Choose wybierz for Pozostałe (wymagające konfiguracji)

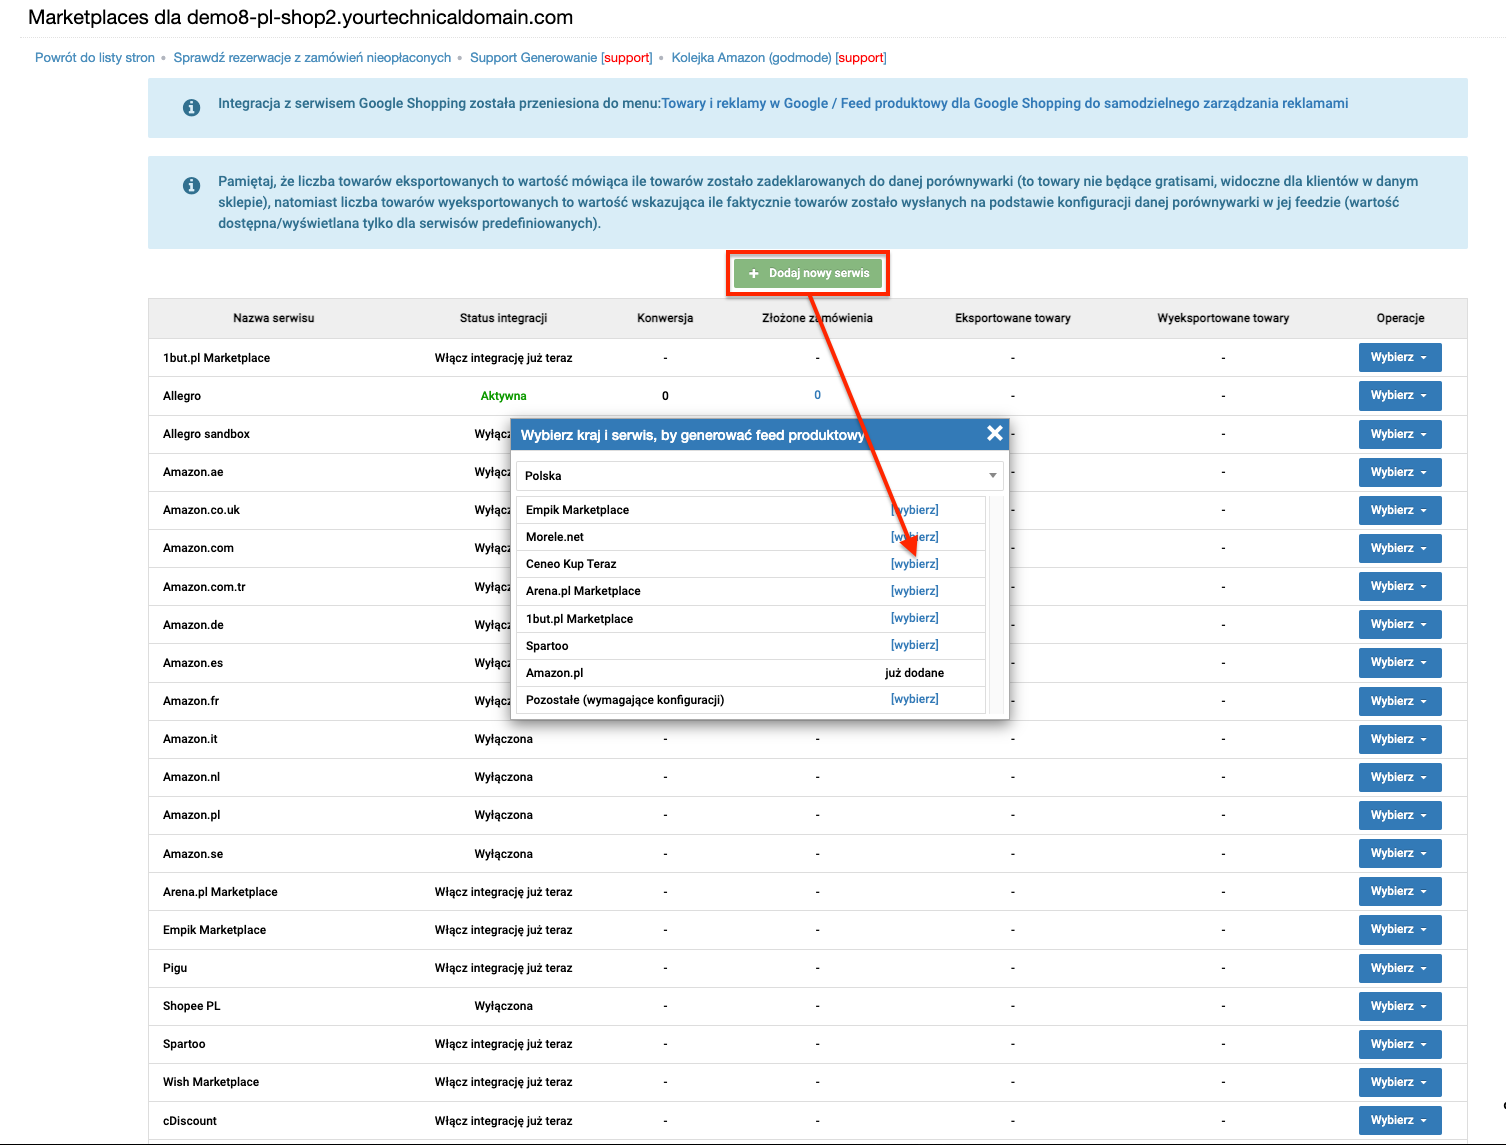click(x=914, y=699)
